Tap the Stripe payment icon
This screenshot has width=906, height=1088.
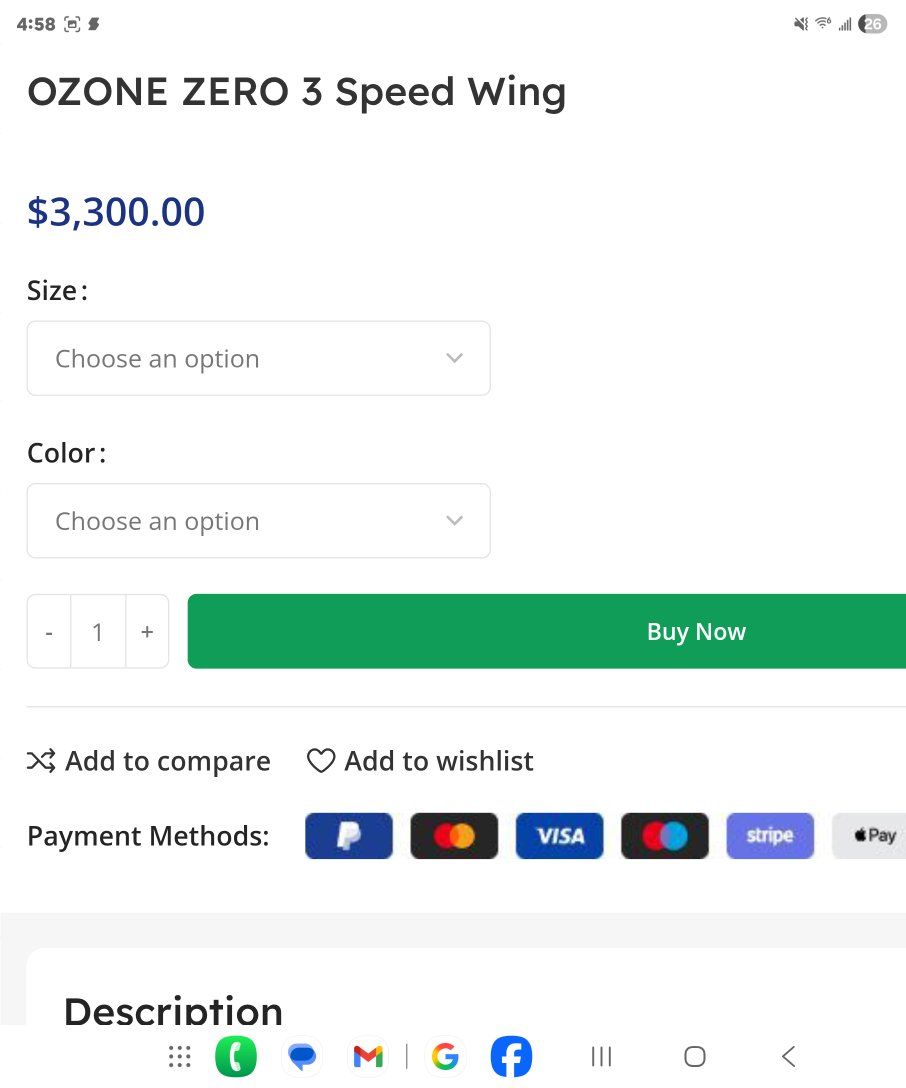point(770,836)
